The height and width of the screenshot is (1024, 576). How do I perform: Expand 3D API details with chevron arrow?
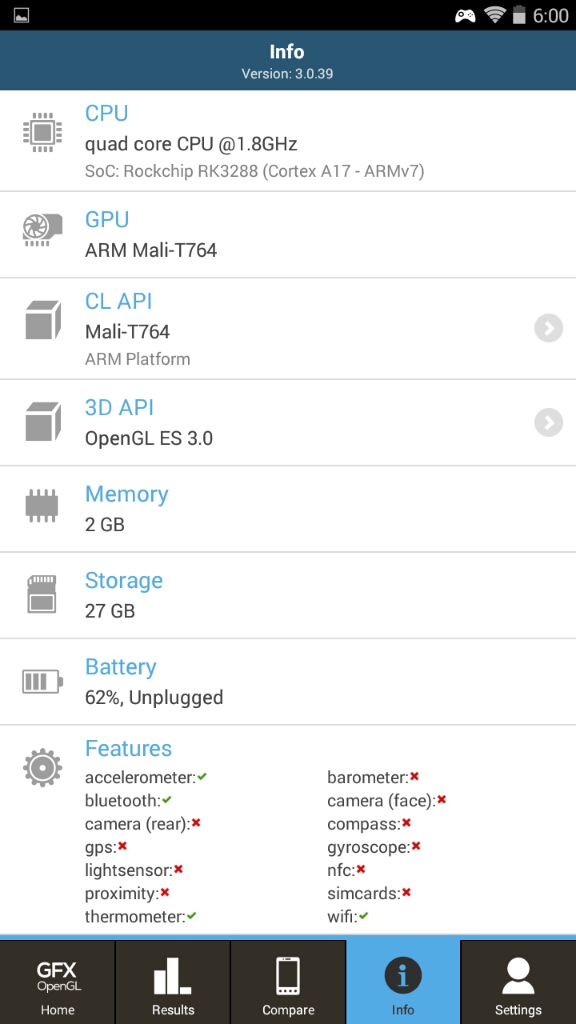[x=549, y=423]
